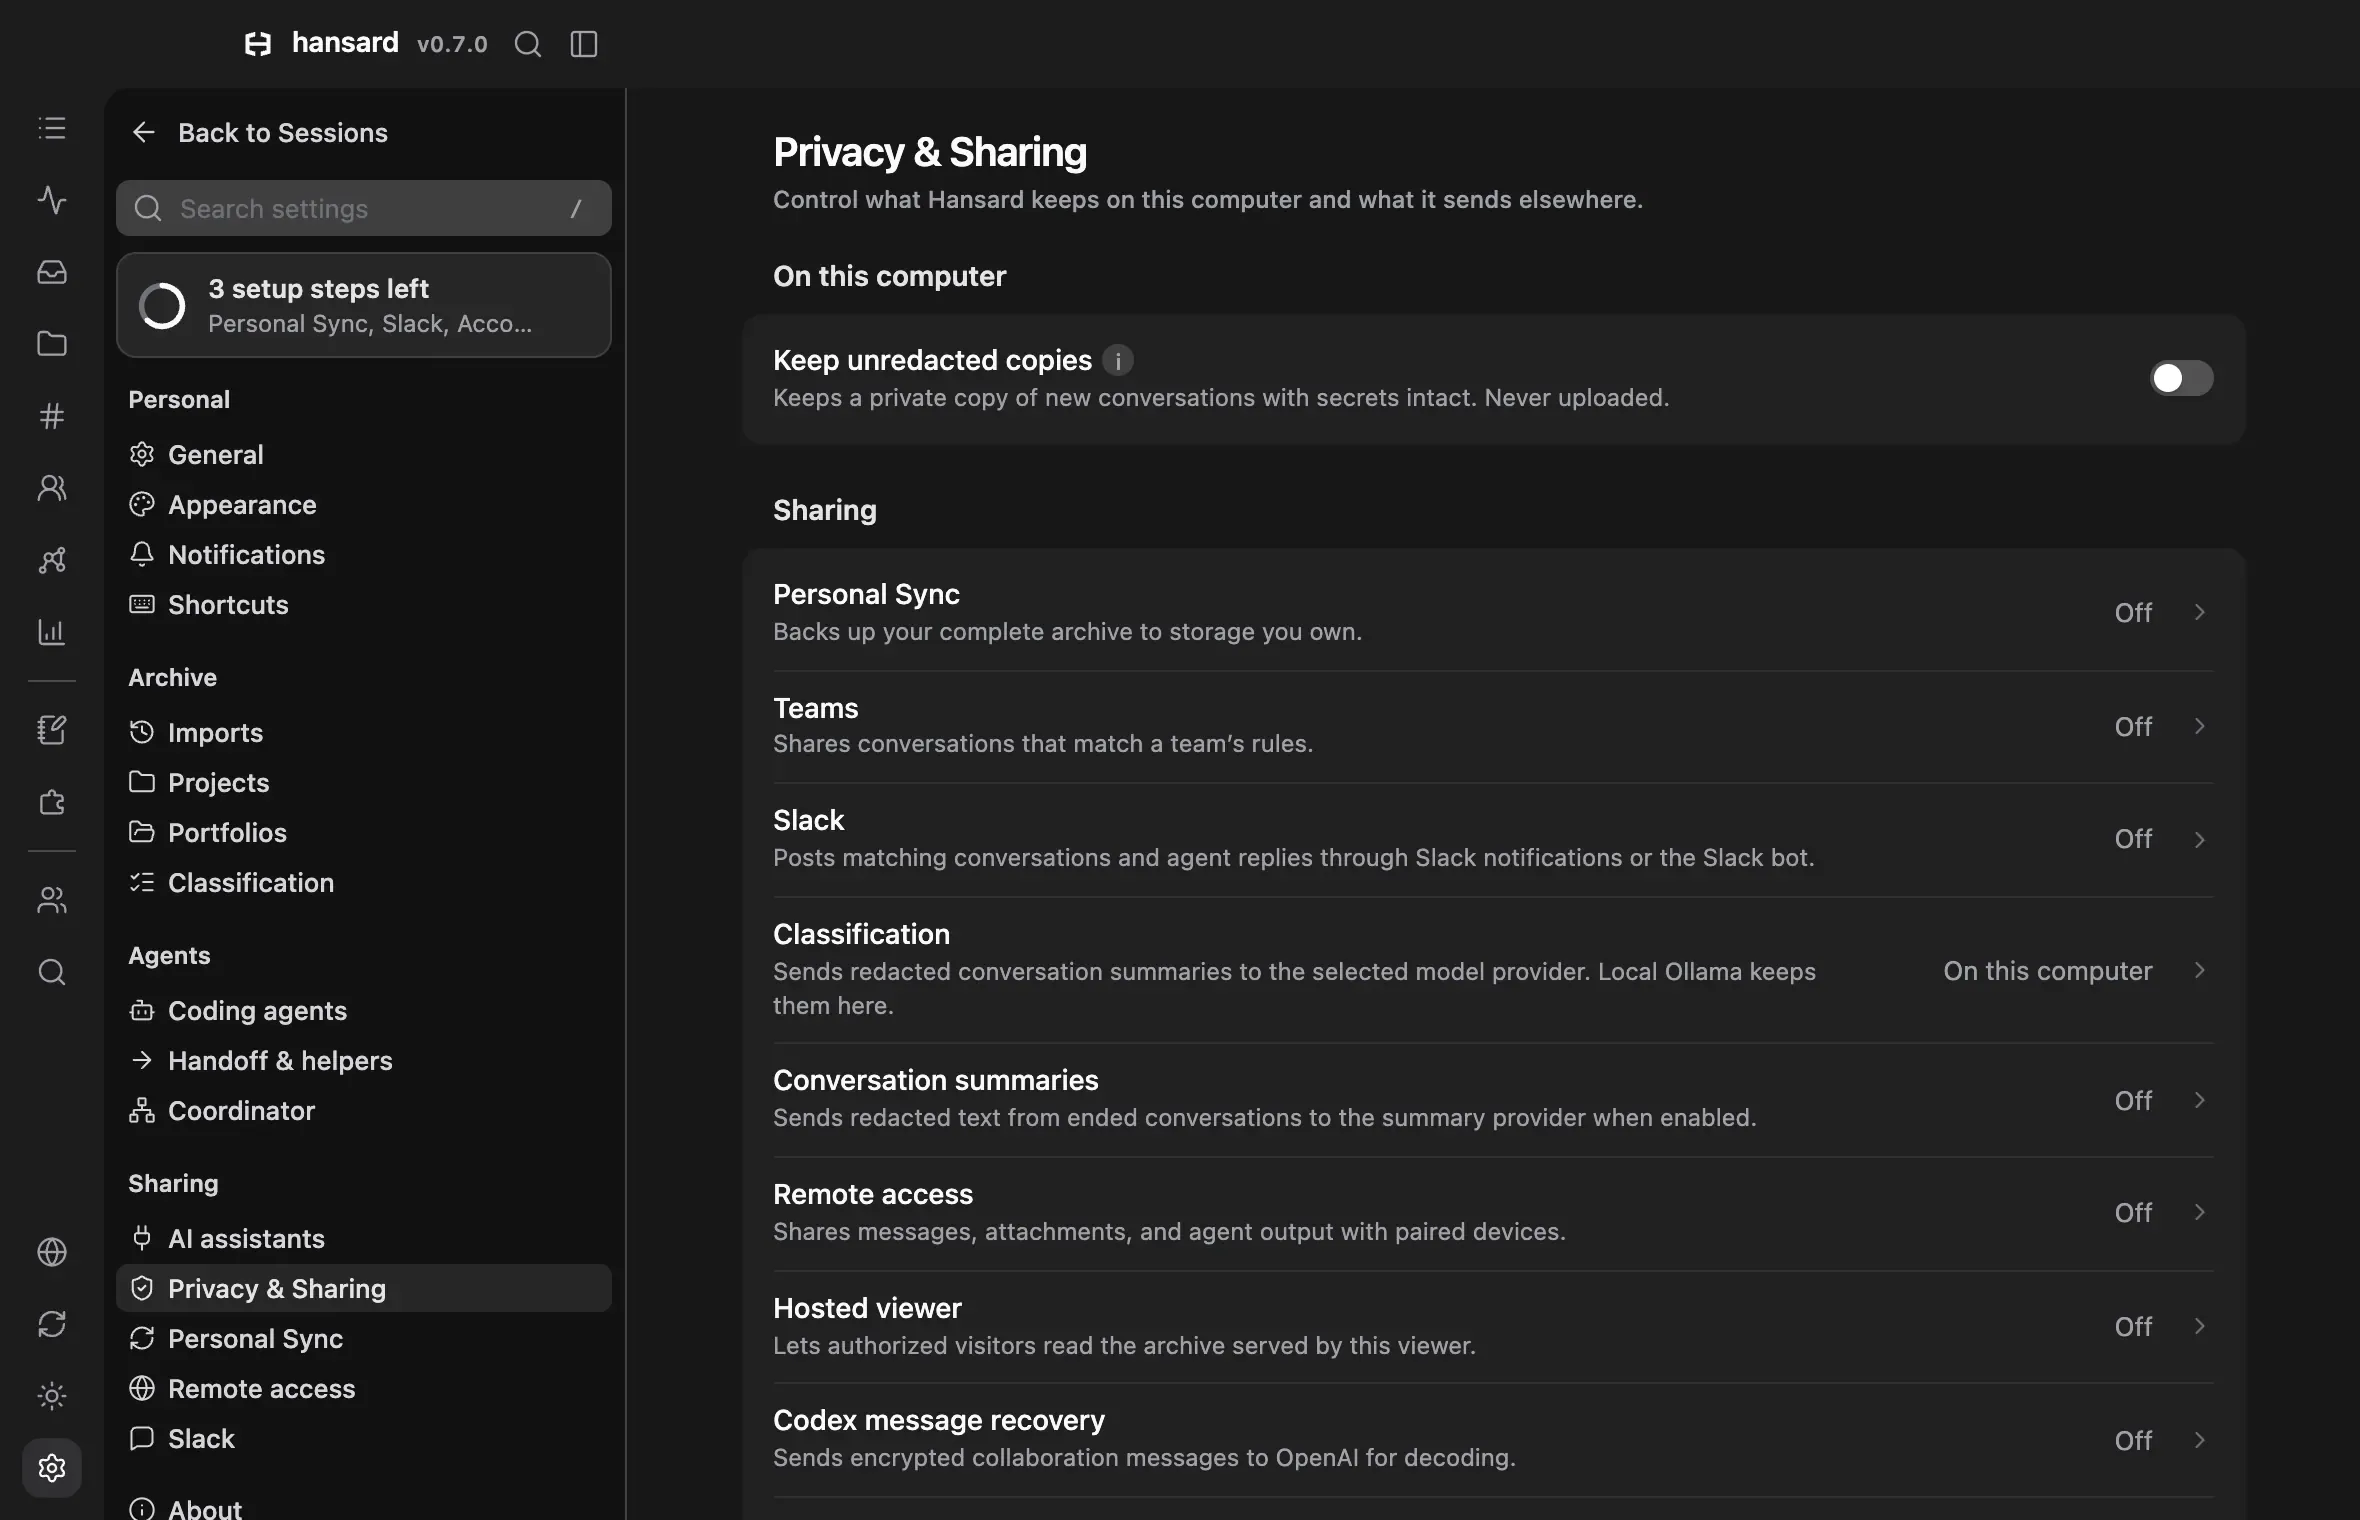Open the globe icon in left rail
2360x1520 pixels.
pos(52,1252)
